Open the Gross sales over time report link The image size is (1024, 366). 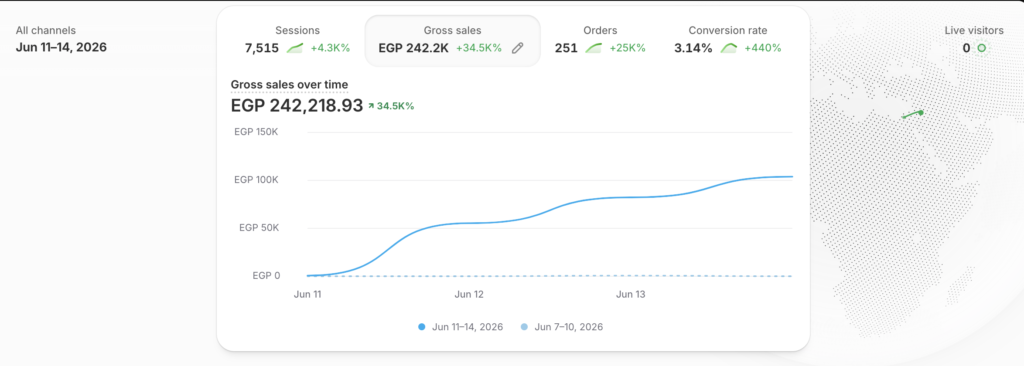point(289,84)
